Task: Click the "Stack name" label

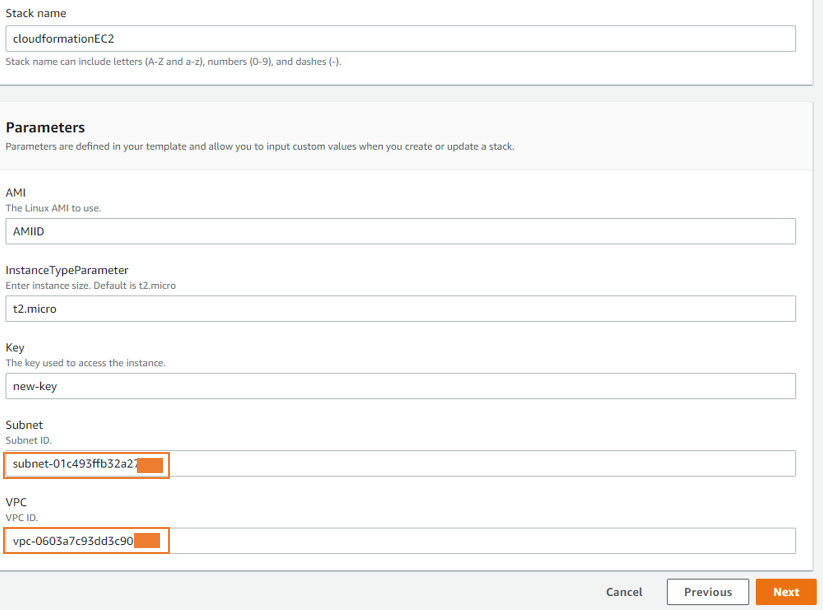Action: [x=36, y=13]
